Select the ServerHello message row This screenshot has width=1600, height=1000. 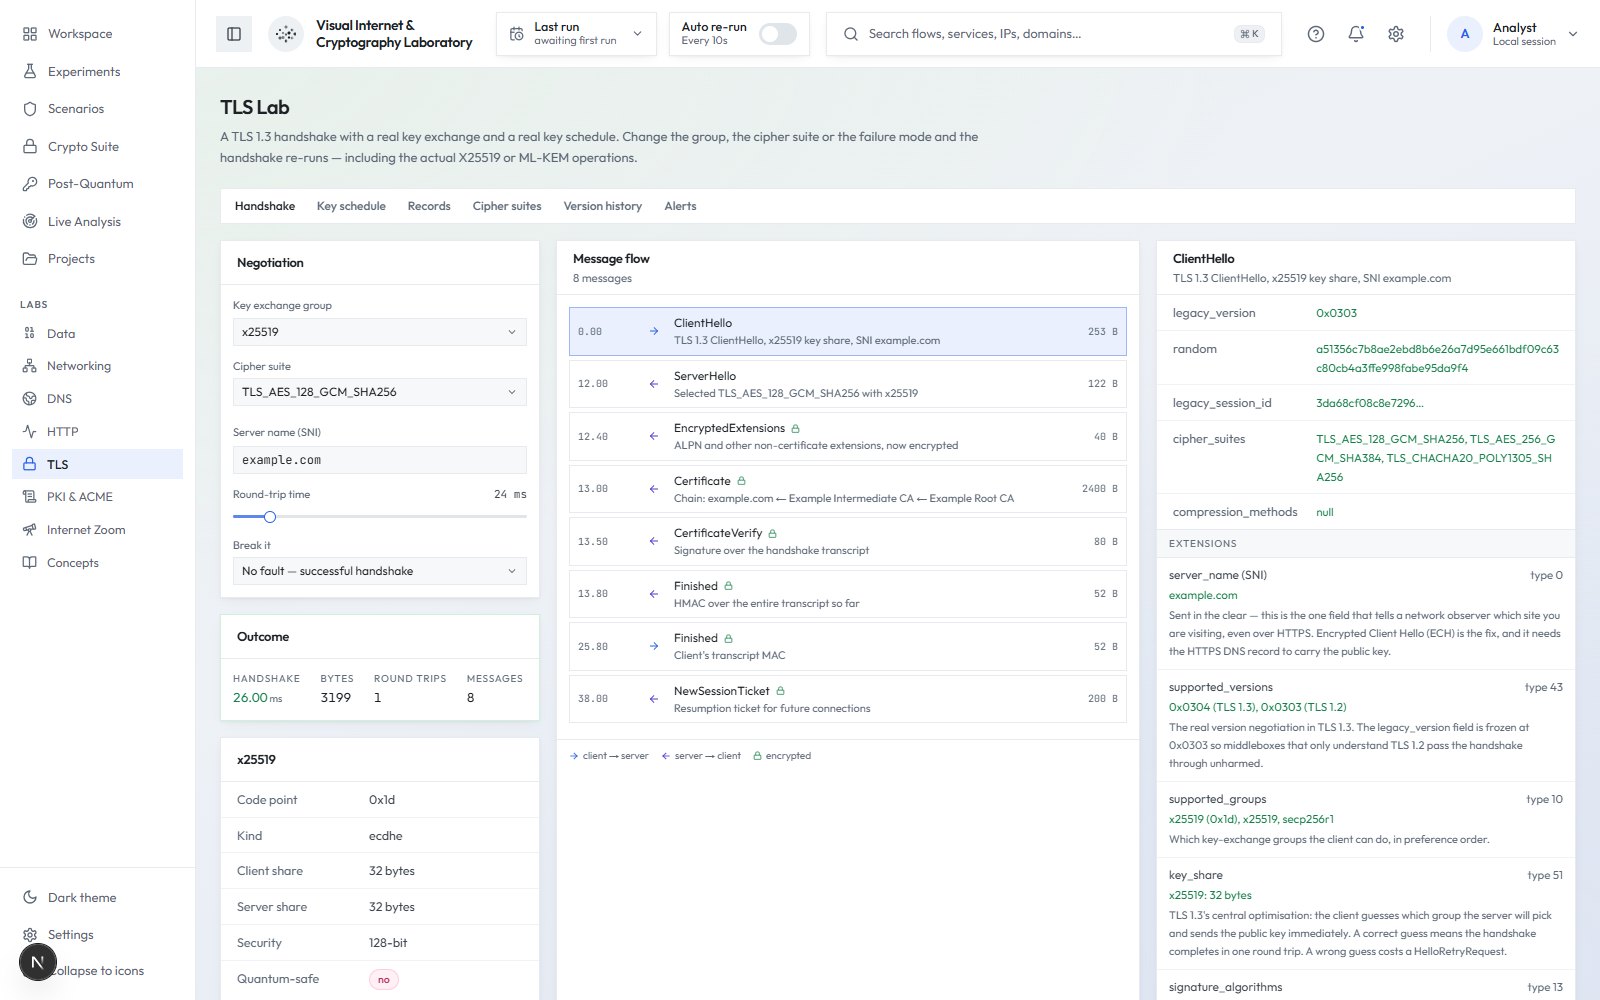click(848, 384)
